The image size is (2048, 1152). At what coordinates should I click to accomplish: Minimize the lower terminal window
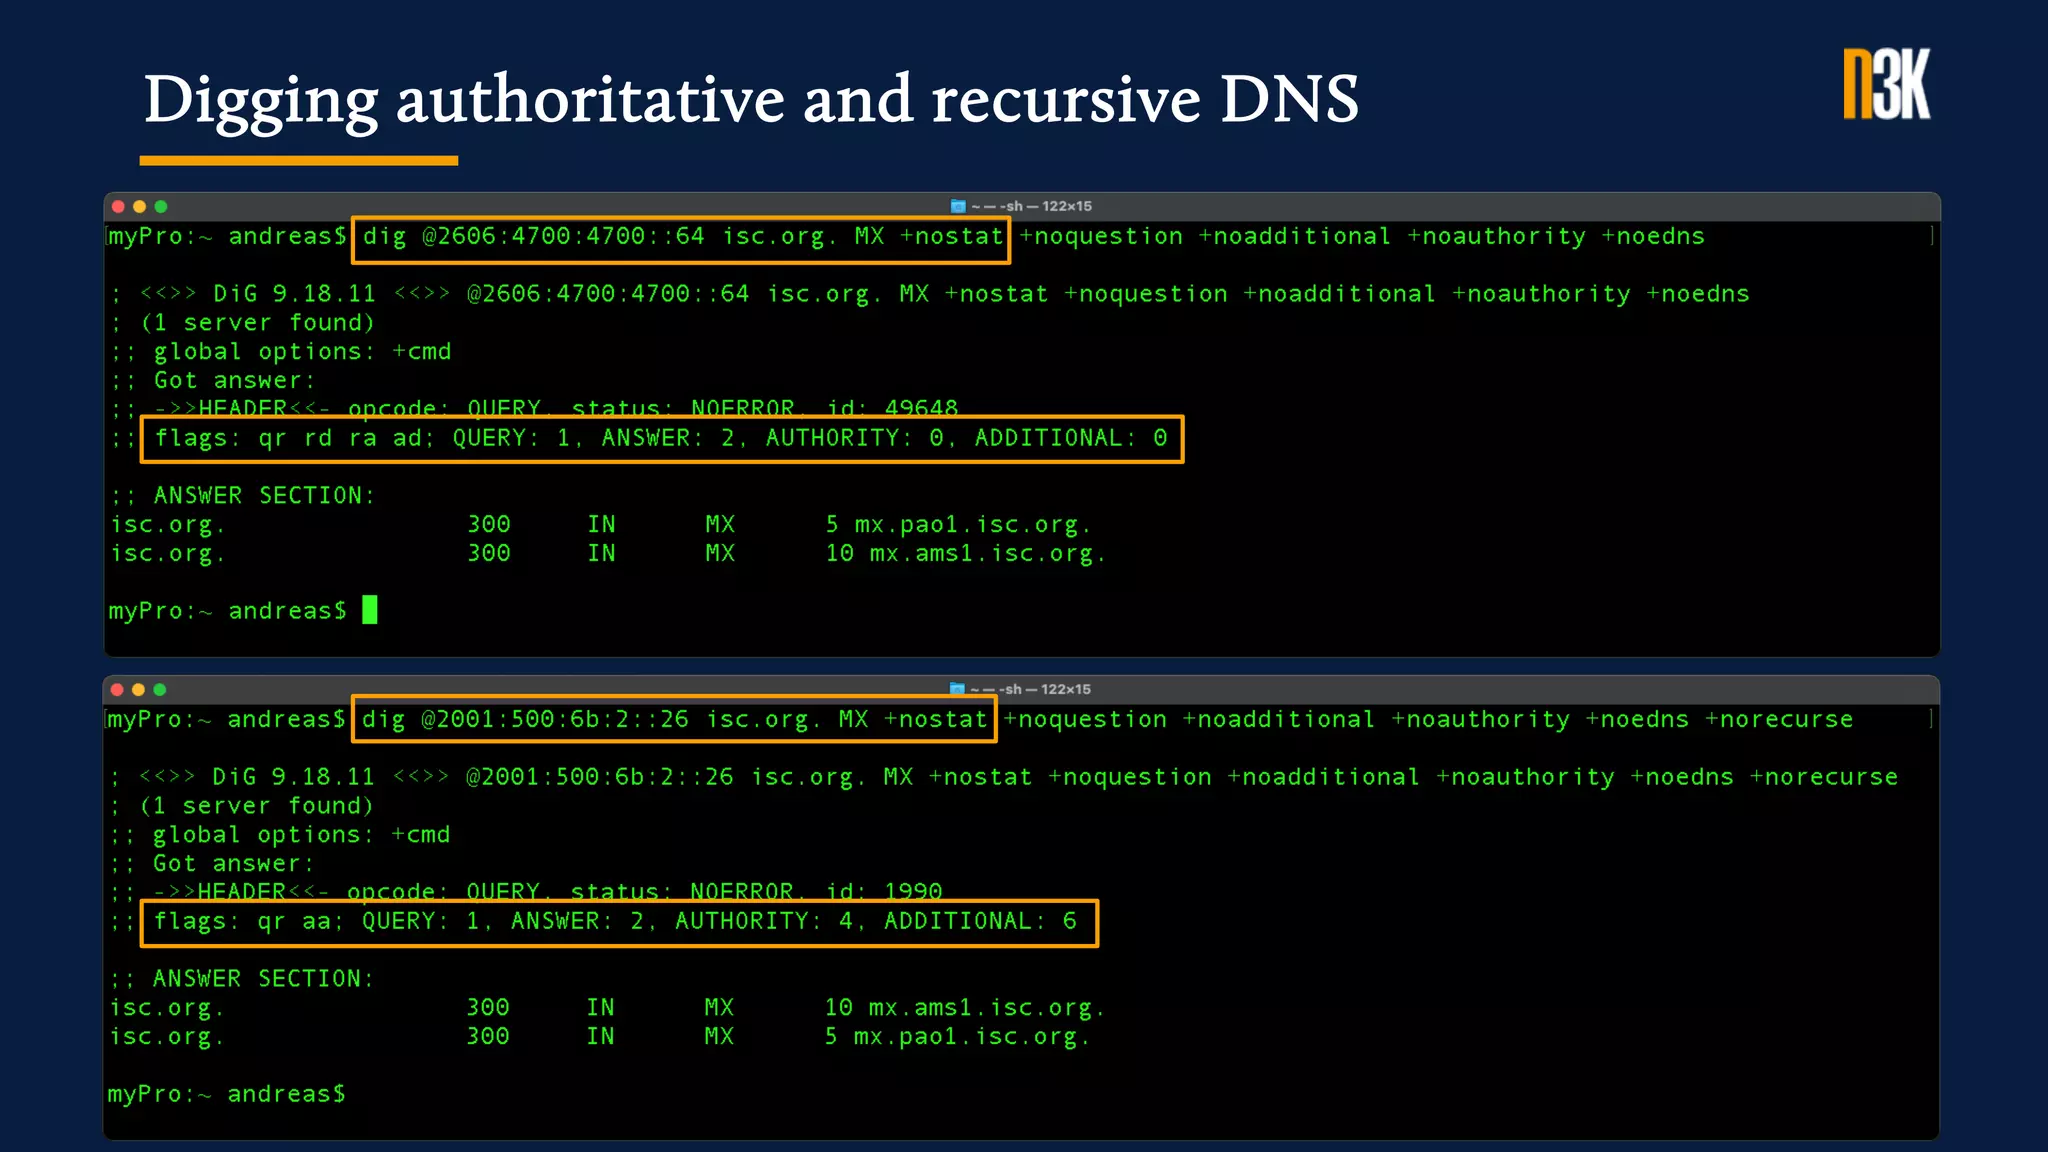(138, 689)
